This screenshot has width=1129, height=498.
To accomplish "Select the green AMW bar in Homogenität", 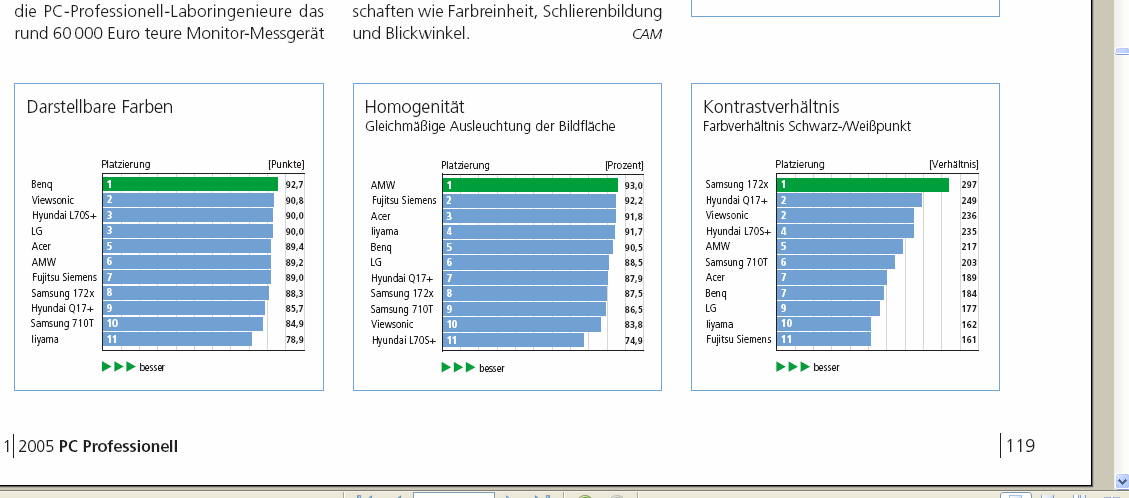I will click(x=530, y=185).
